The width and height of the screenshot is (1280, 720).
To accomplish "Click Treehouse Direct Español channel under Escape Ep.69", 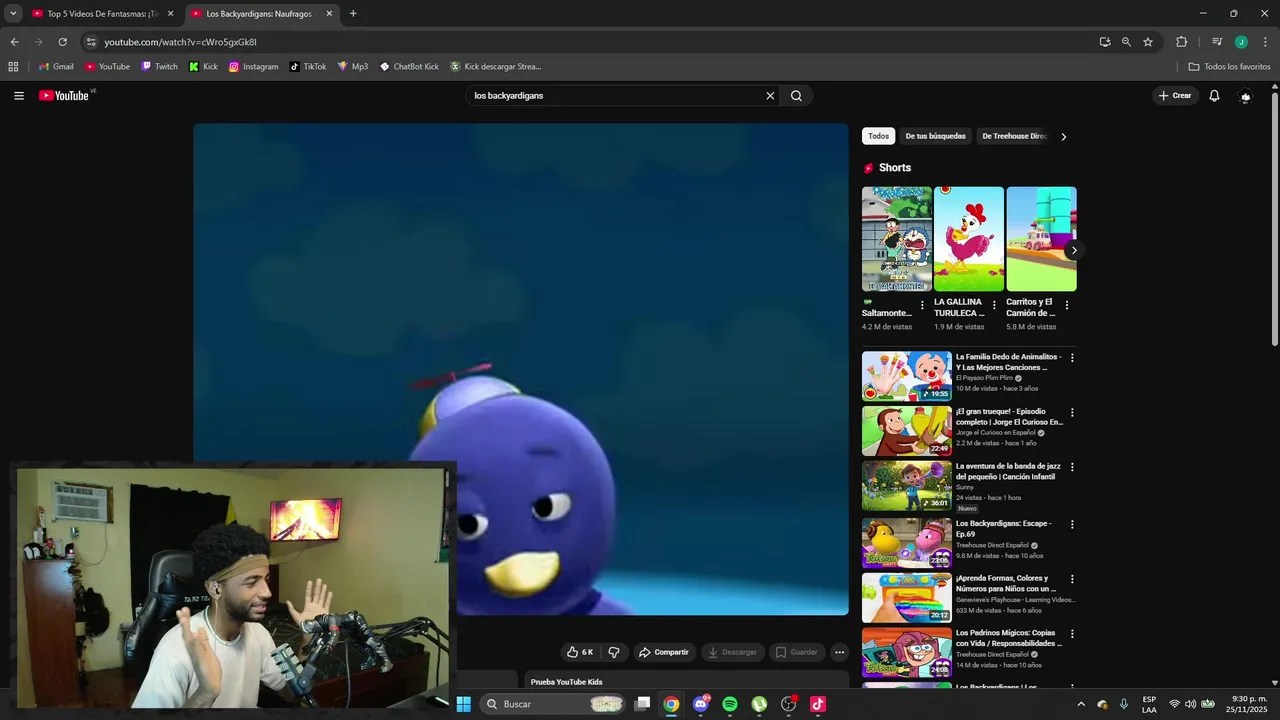I will point(992,545).
